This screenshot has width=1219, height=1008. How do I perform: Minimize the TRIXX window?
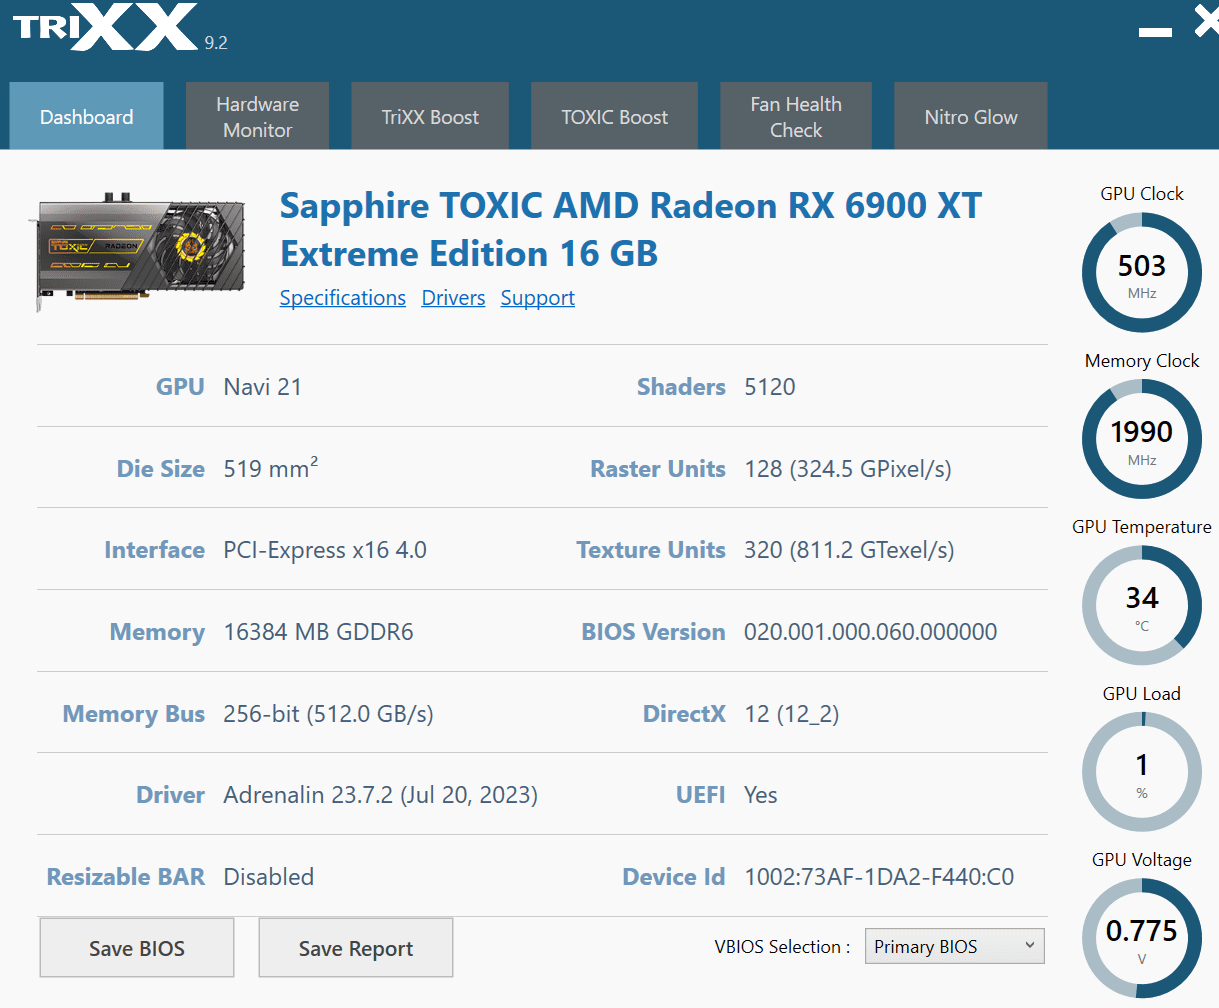1155,32
